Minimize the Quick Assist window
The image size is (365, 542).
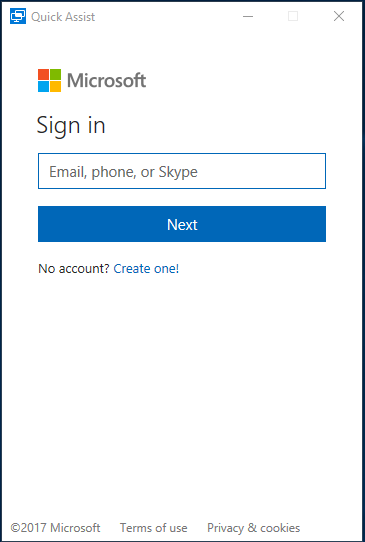pyautogui.click(x=248, y=16)
